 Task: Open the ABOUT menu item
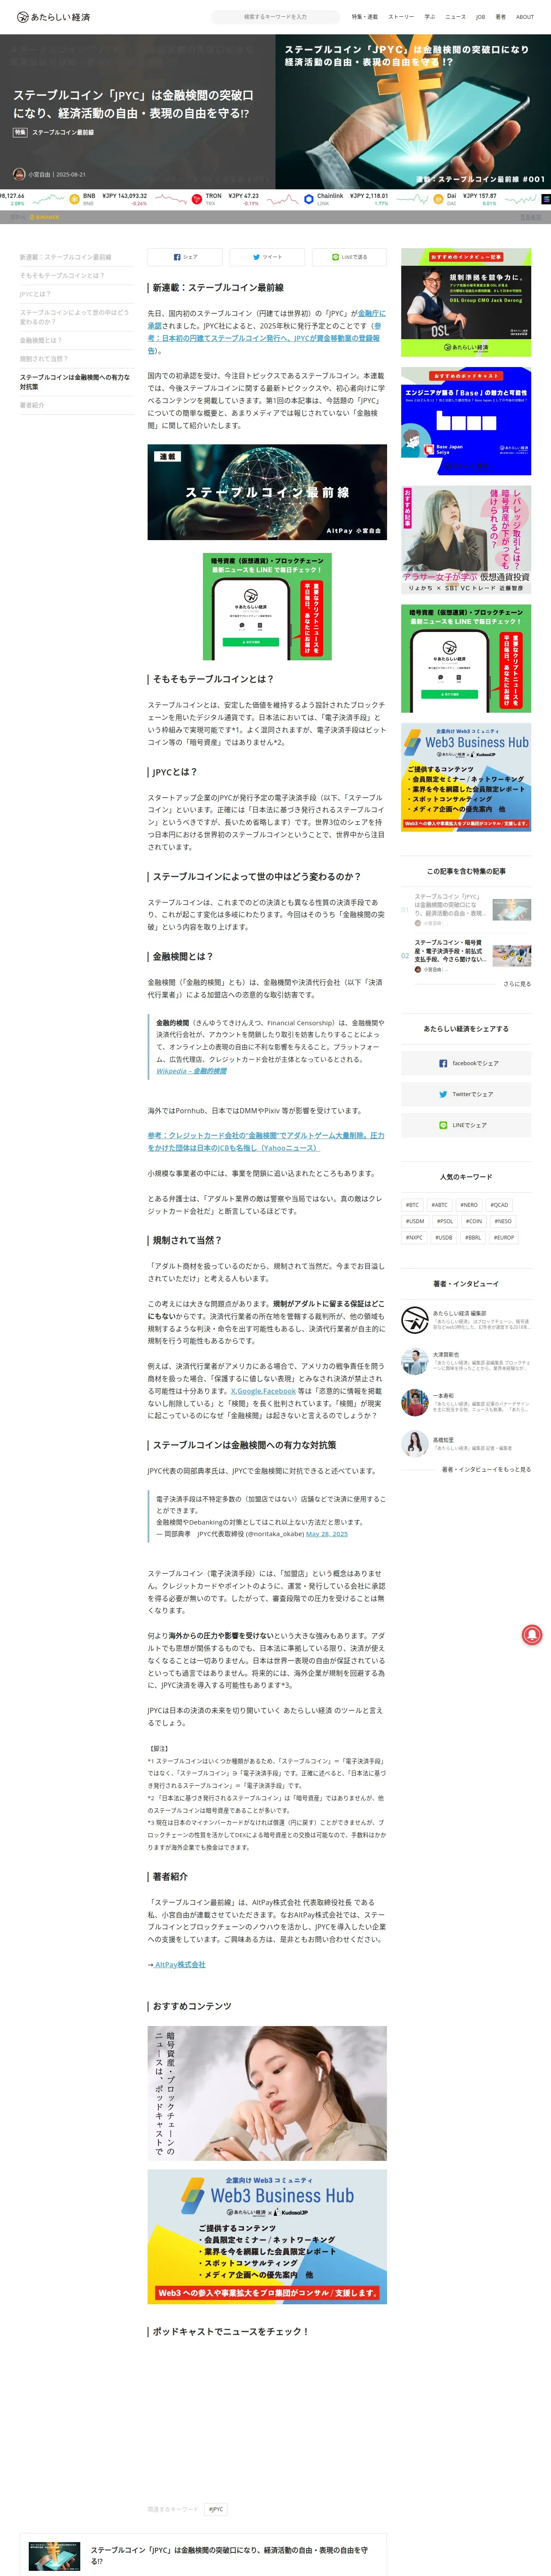click(x=525, y=17)
